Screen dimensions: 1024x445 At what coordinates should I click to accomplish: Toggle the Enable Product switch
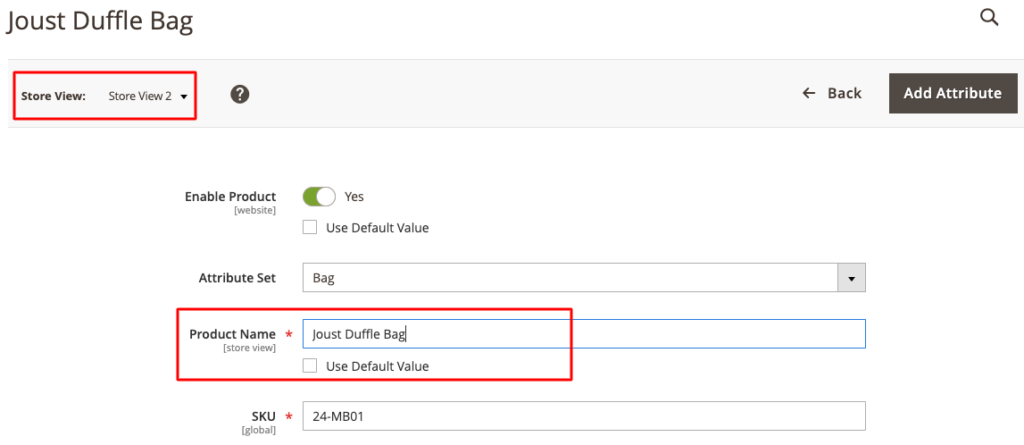pyautogui.click(x=319, y=197)
